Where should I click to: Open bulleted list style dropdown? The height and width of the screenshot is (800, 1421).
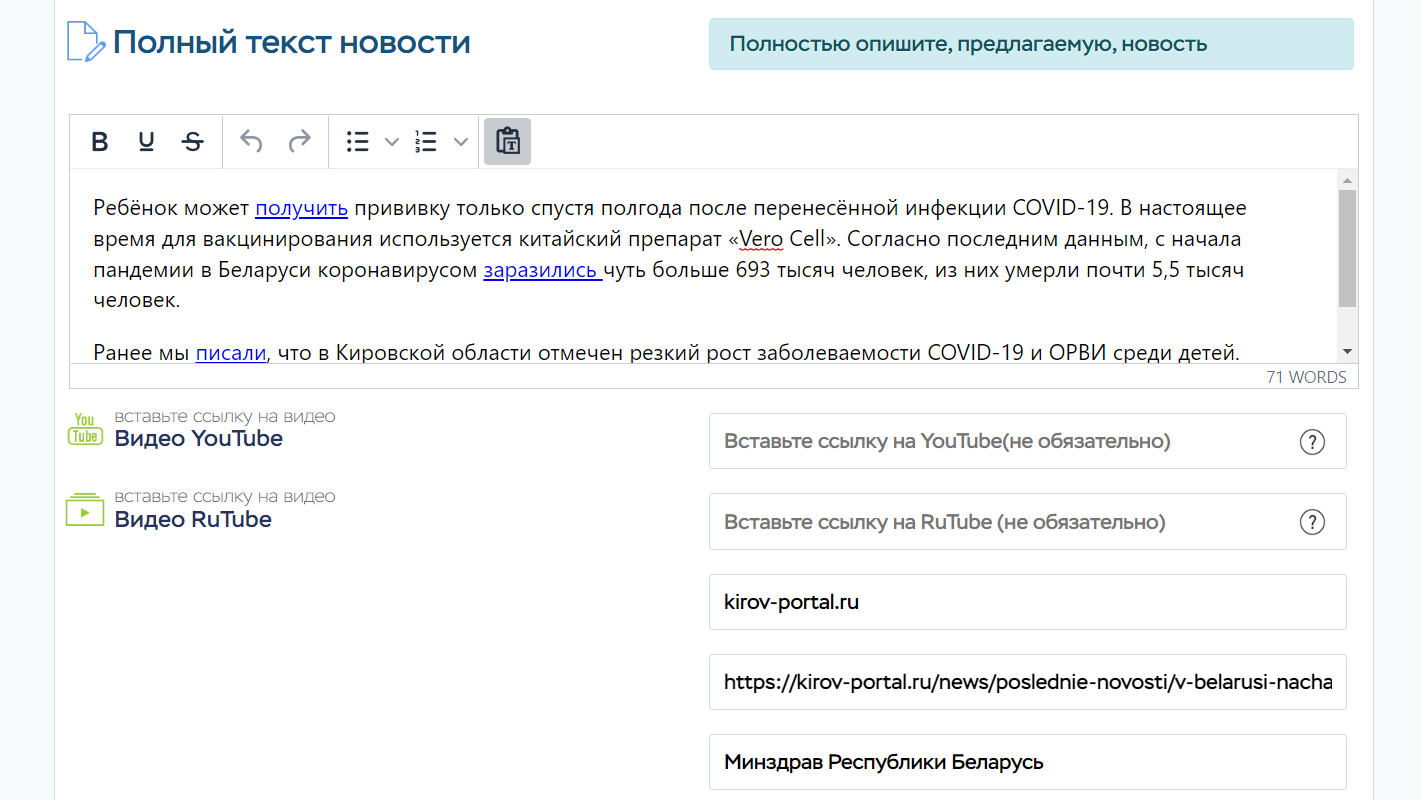392,142
